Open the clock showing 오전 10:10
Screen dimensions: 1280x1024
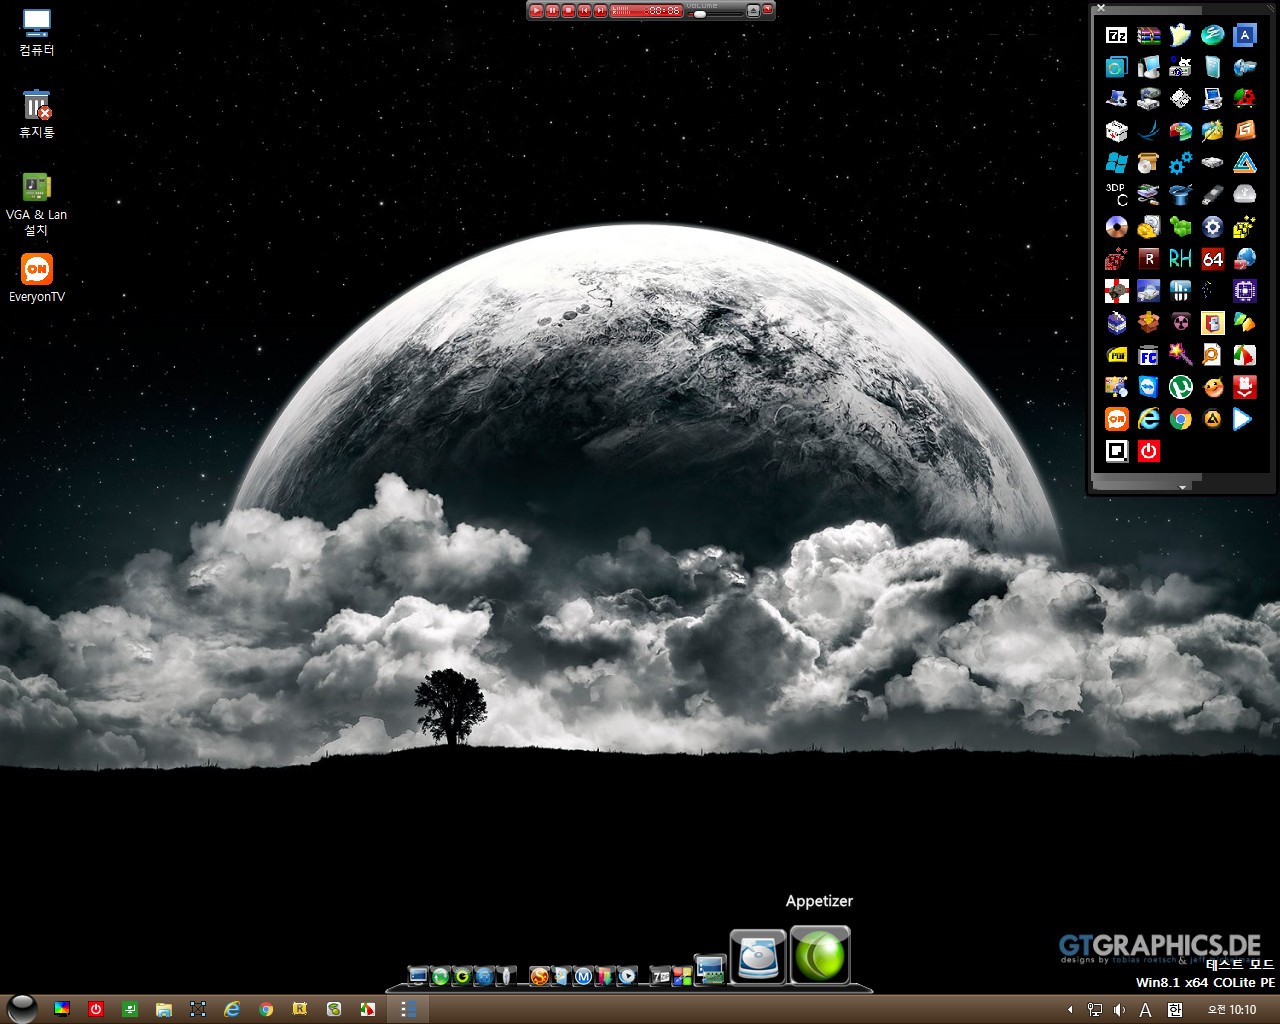(1232, 1010)
